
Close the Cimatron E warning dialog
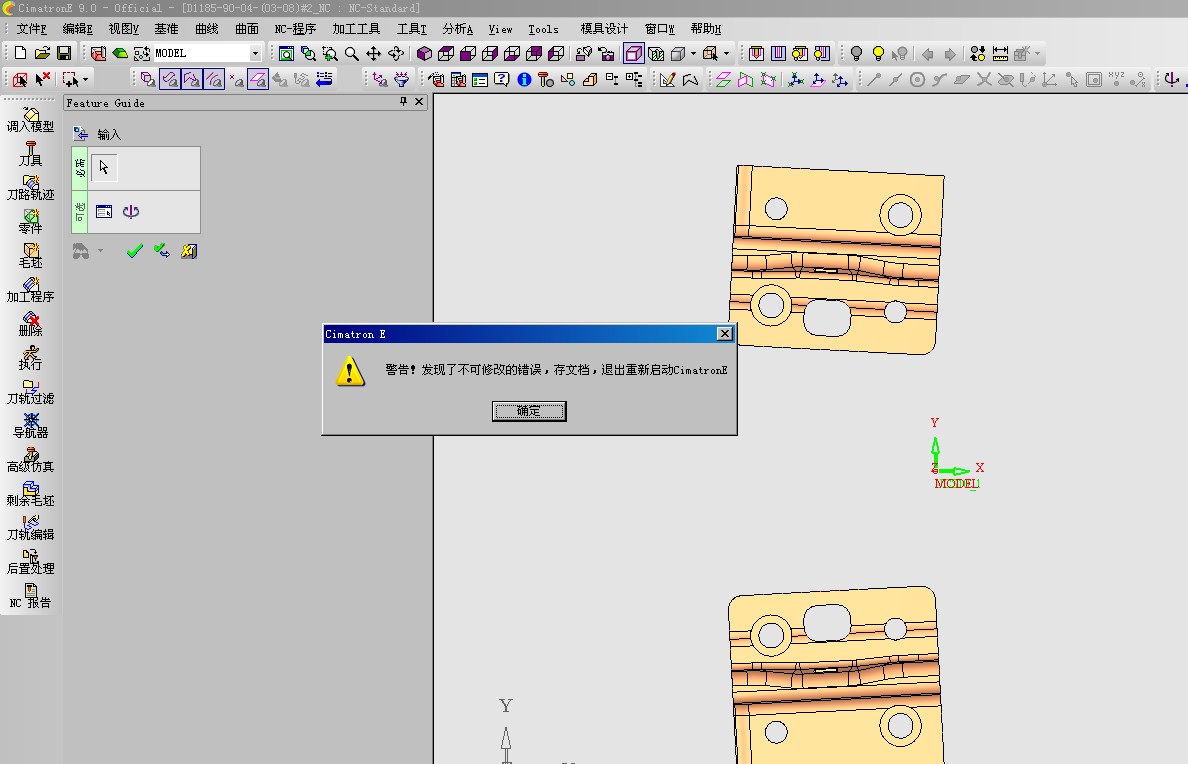point(725,333)
